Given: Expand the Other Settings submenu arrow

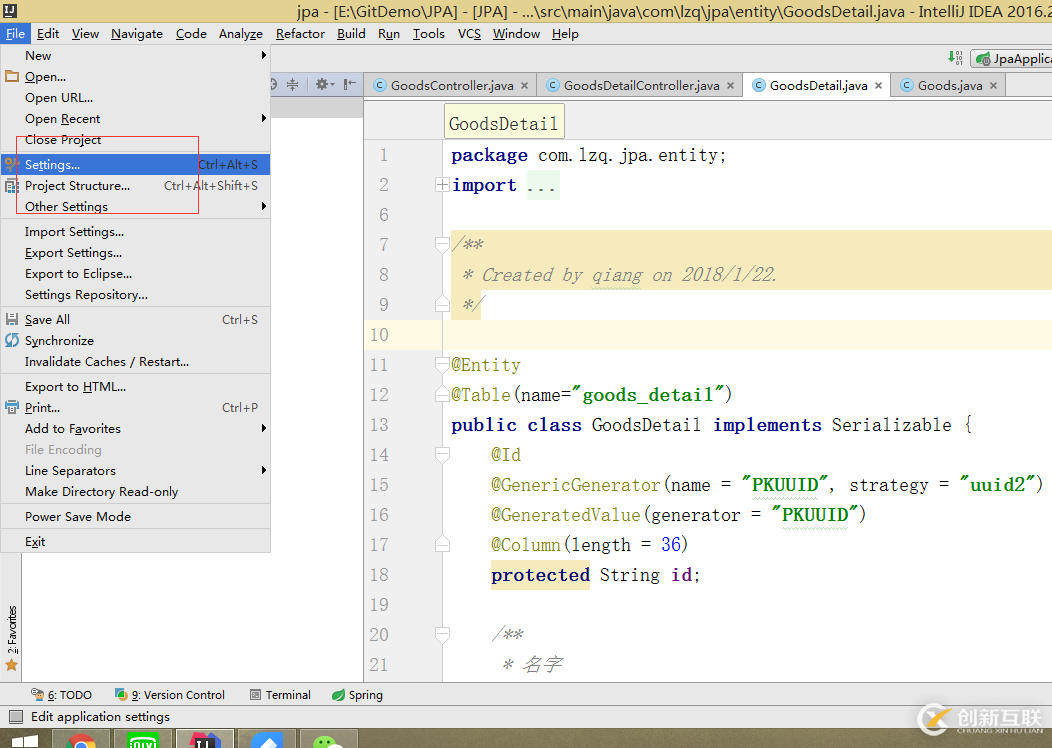Looking at the screenshot, I should pos(264,206).
